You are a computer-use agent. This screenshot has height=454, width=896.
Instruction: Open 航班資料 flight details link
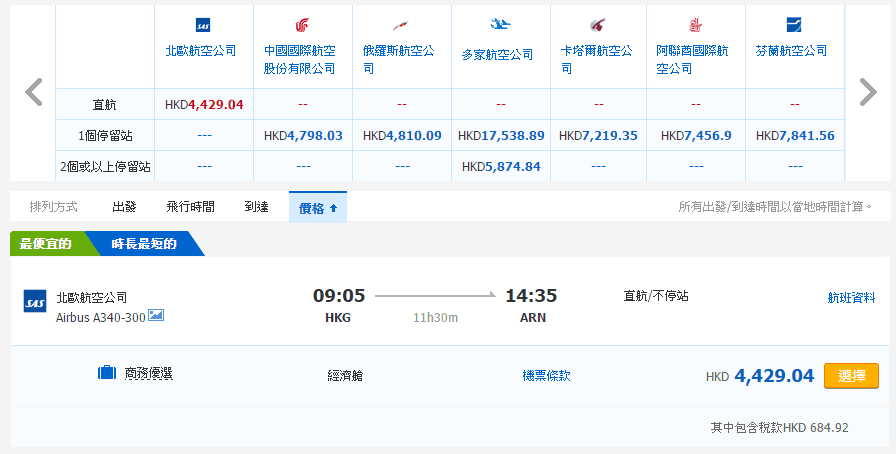pos(851,297)
